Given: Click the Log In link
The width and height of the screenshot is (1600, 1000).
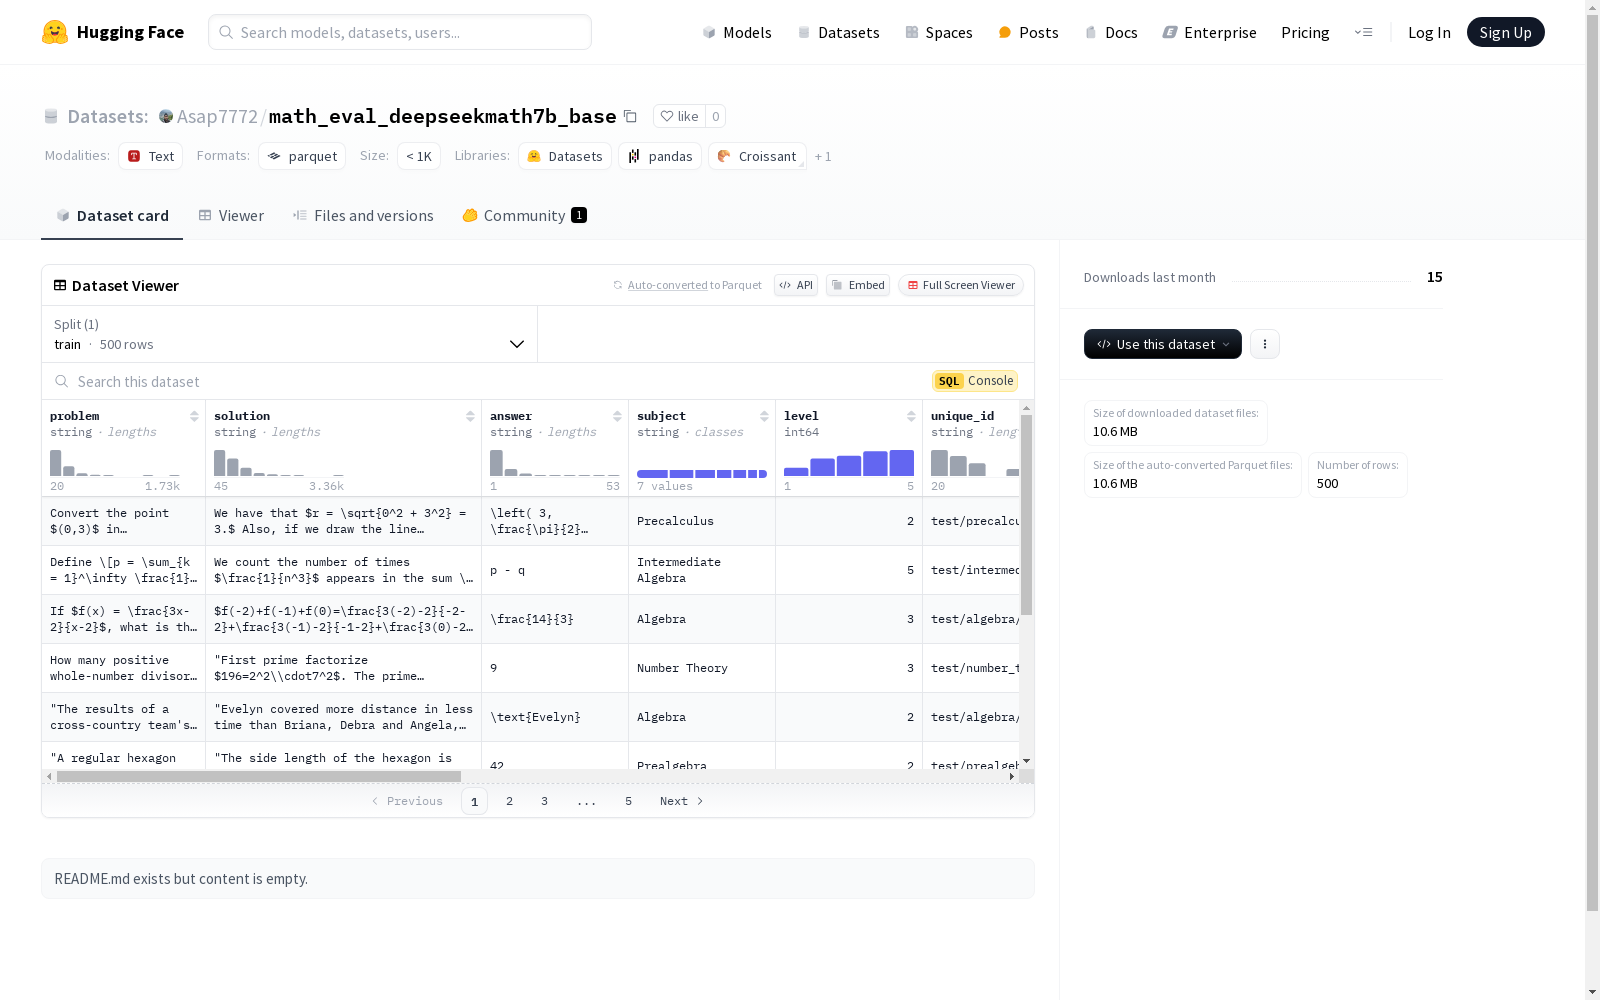Looking at the screenshot, I should 1429,32.
